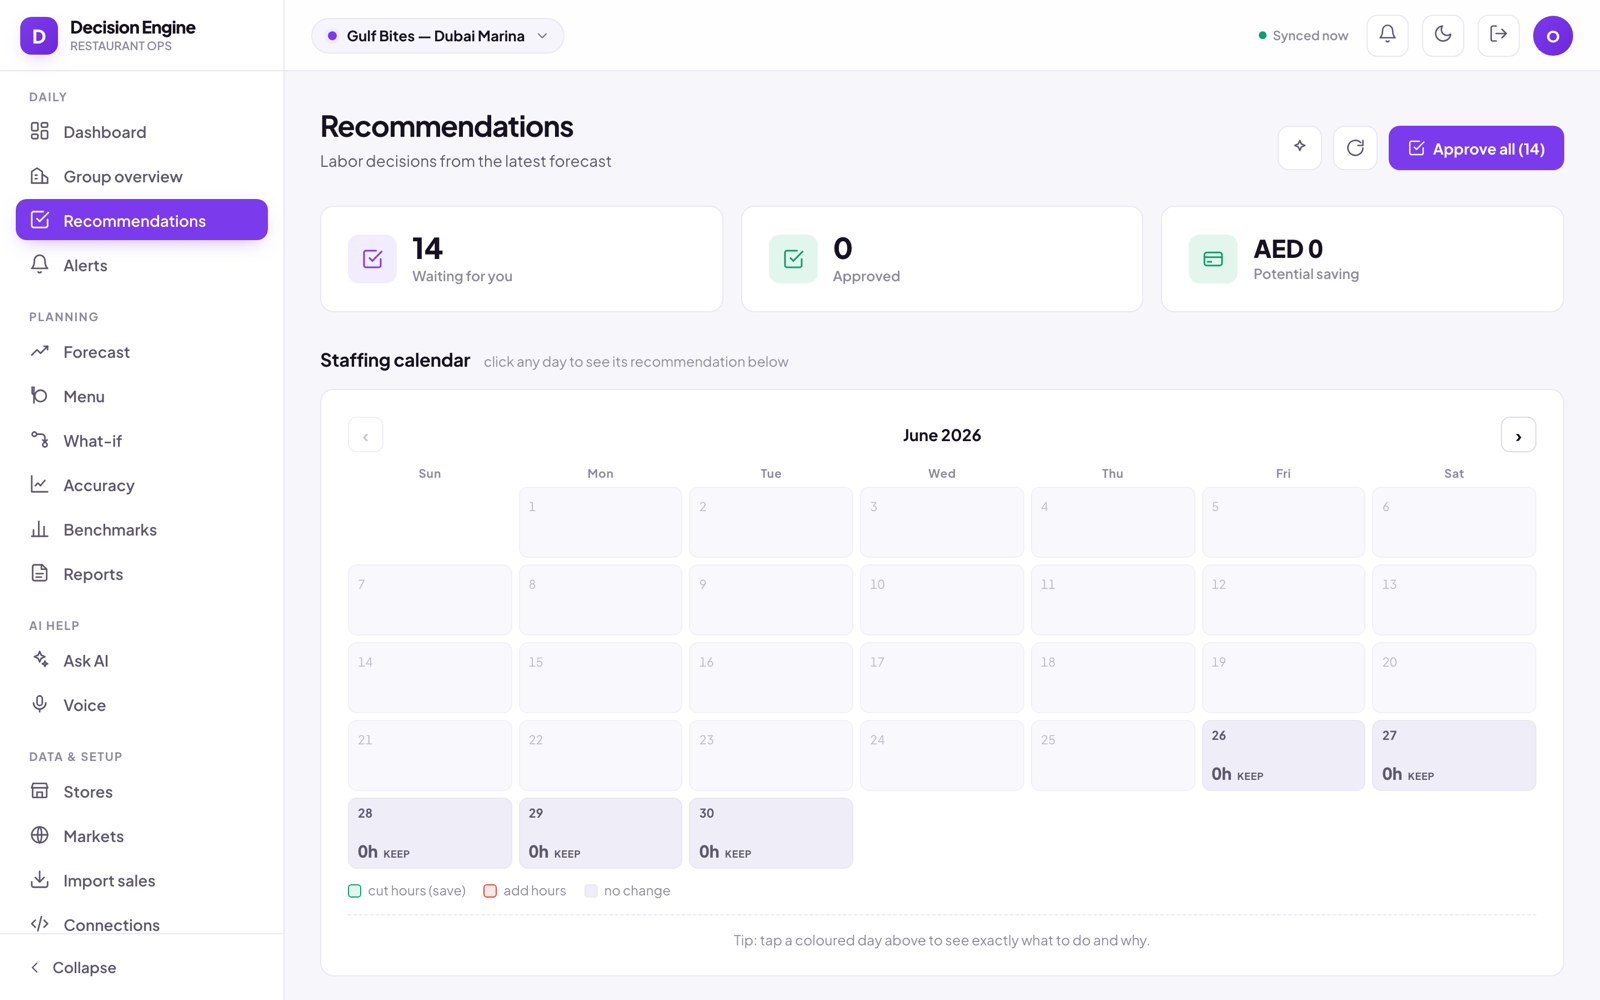Select June 28 calendar day
The width and height of the screenshot is (1600, 1000).
click(x=430, y=833)
